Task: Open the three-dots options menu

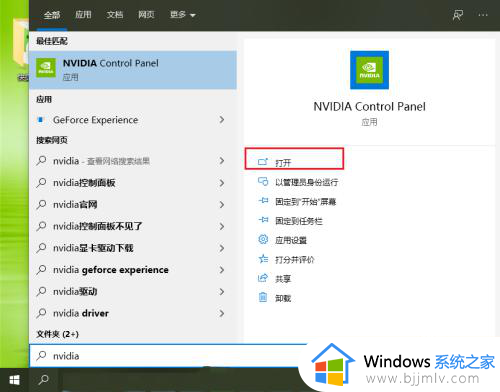Action: (x=483, y=15)
